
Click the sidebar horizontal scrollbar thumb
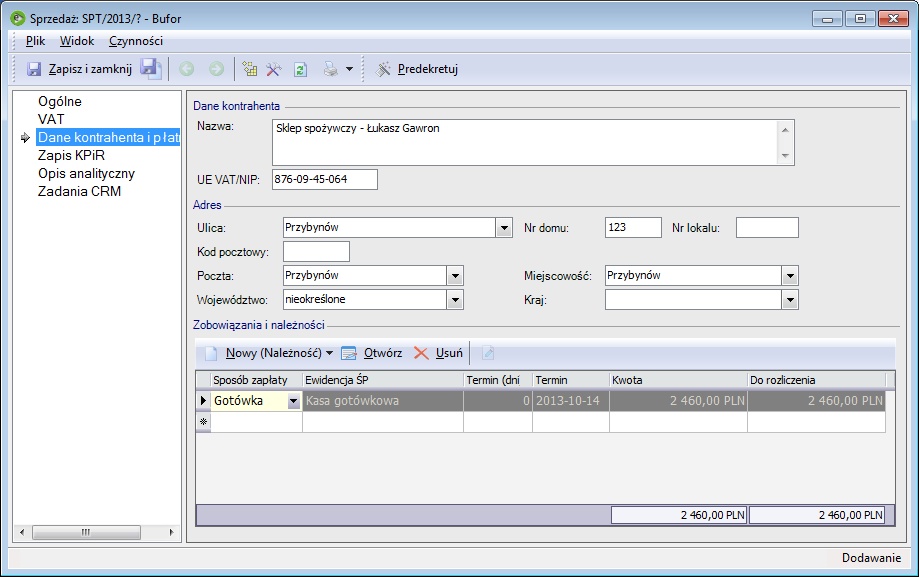point(86,532)
